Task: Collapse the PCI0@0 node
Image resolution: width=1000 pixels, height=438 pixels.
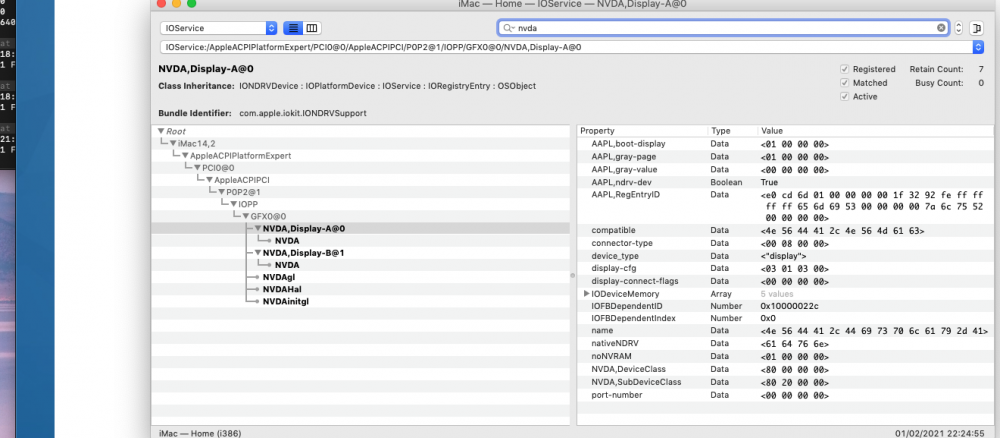Action: (197, 168)
